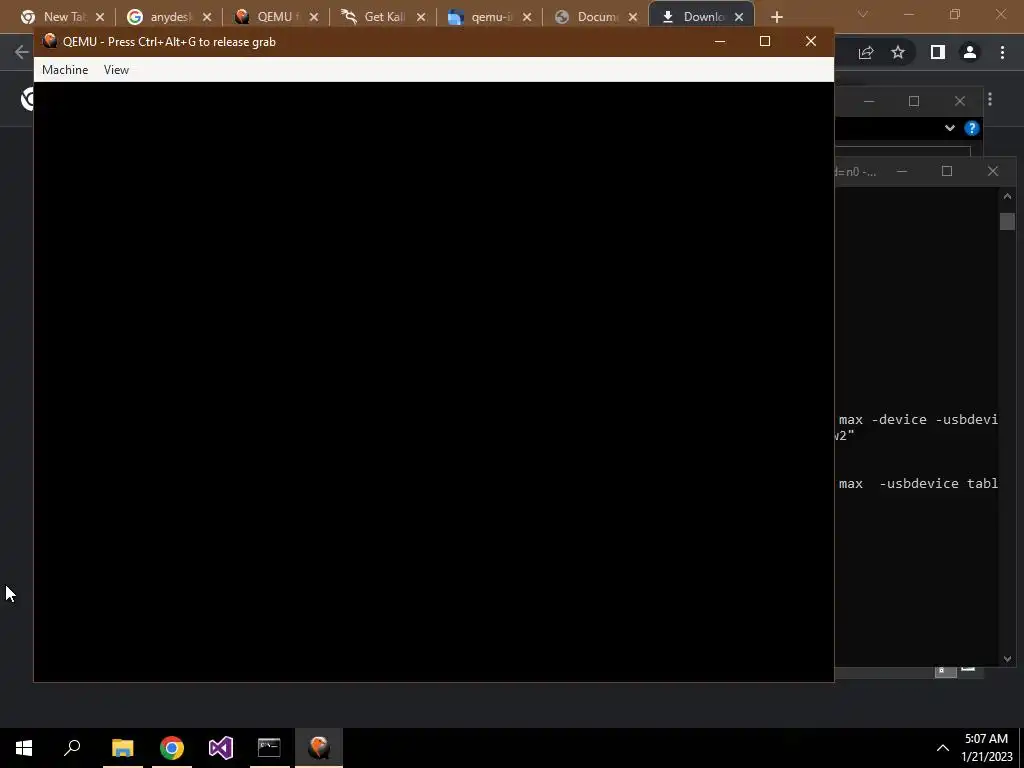Minimize the command prompt window

click(902, 172)
